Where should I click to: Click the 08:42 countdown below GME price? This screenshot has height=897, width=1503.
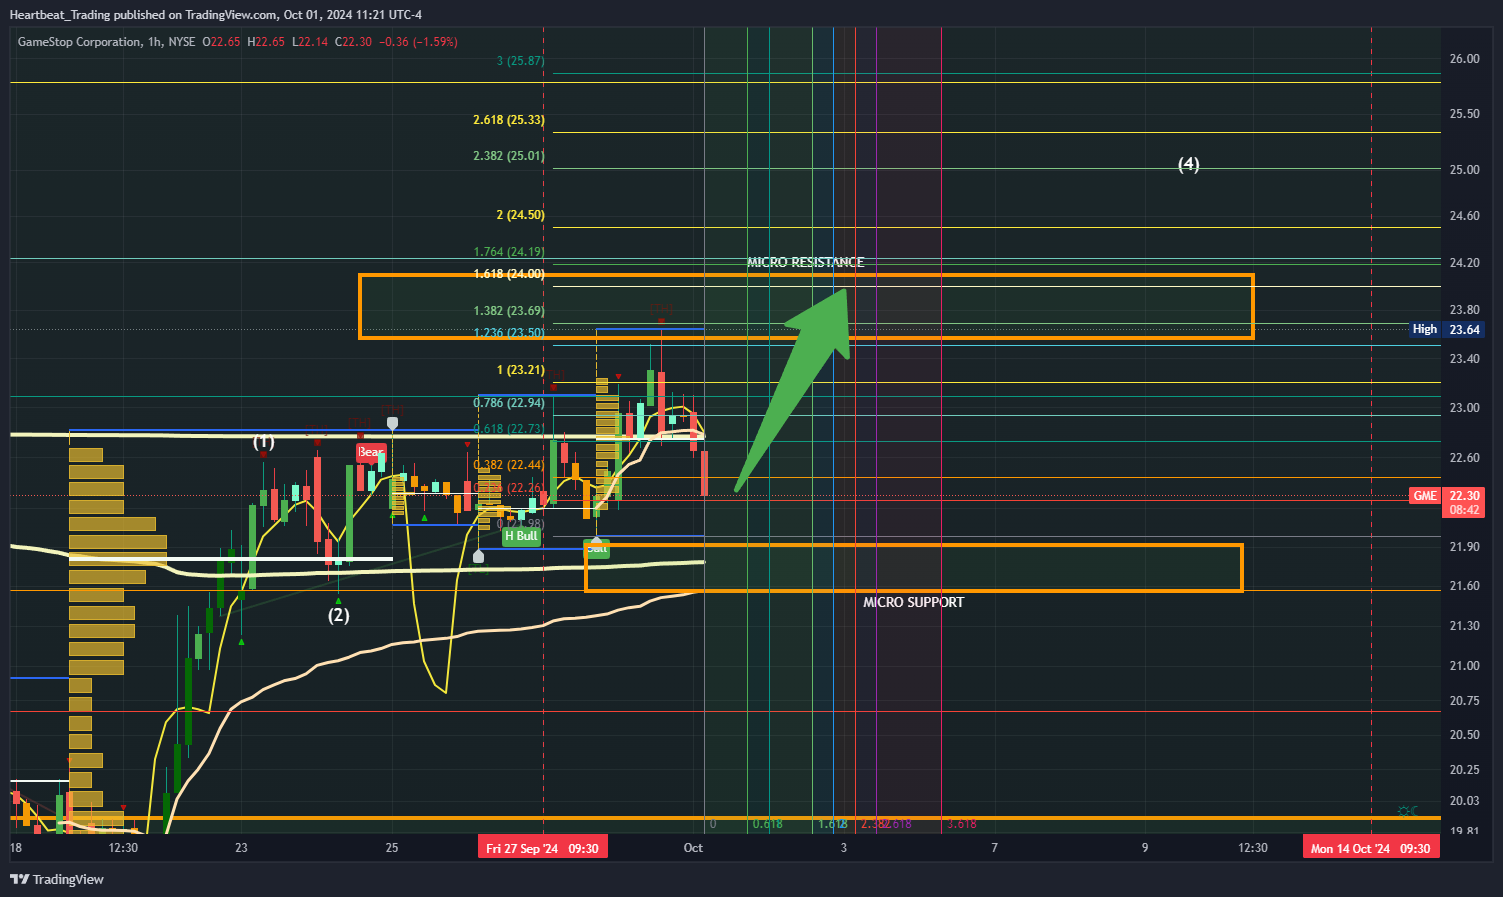[1464, 510]
